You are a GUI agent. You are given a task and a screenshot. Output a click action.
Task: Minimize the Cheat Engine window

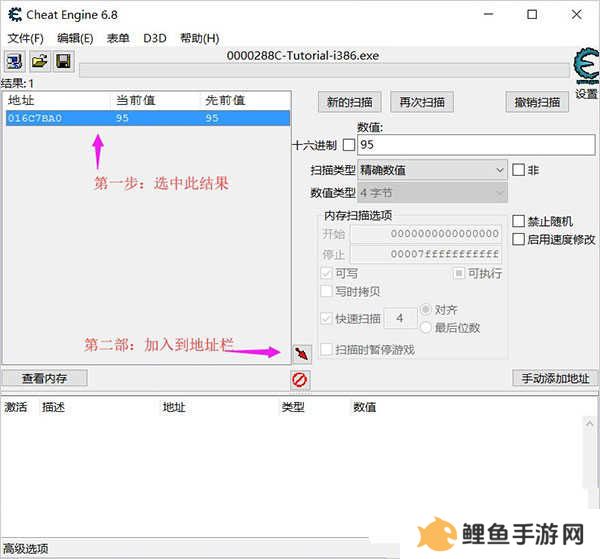point(489,15)
